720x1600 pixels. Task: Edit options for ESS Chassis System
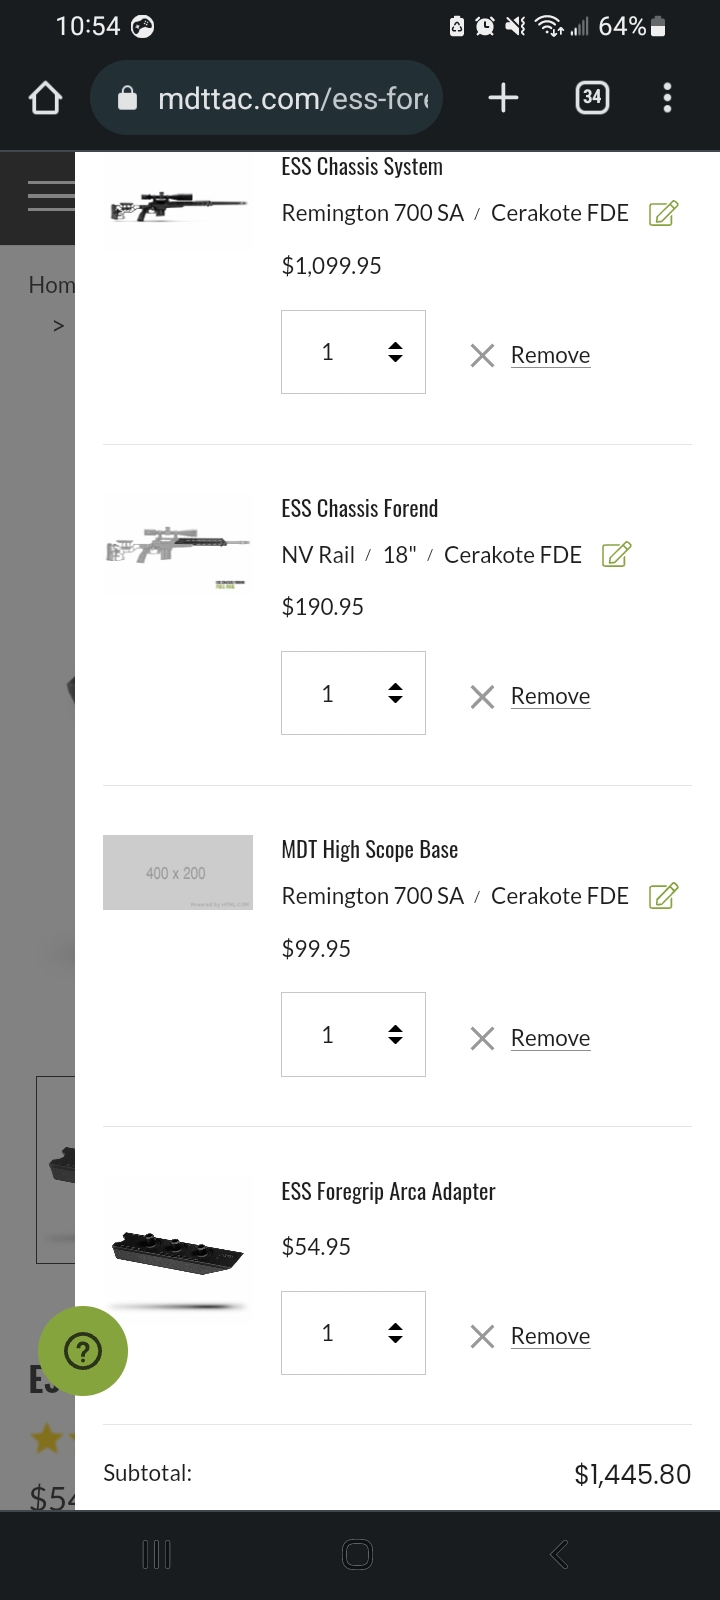664,213
